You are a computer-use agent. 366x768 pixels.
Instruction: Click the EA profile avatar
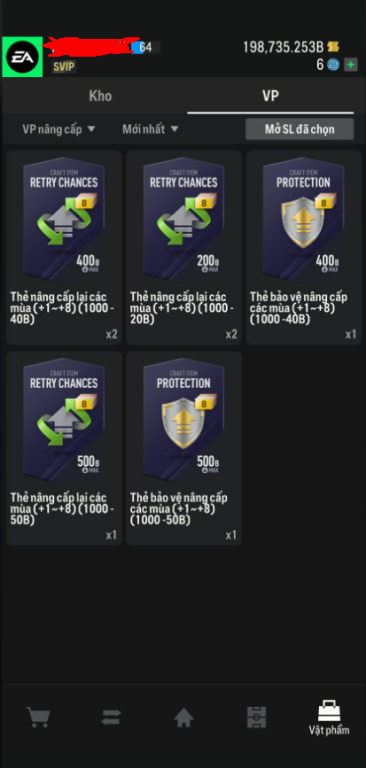pyautogui.click(x=22, y=57)
